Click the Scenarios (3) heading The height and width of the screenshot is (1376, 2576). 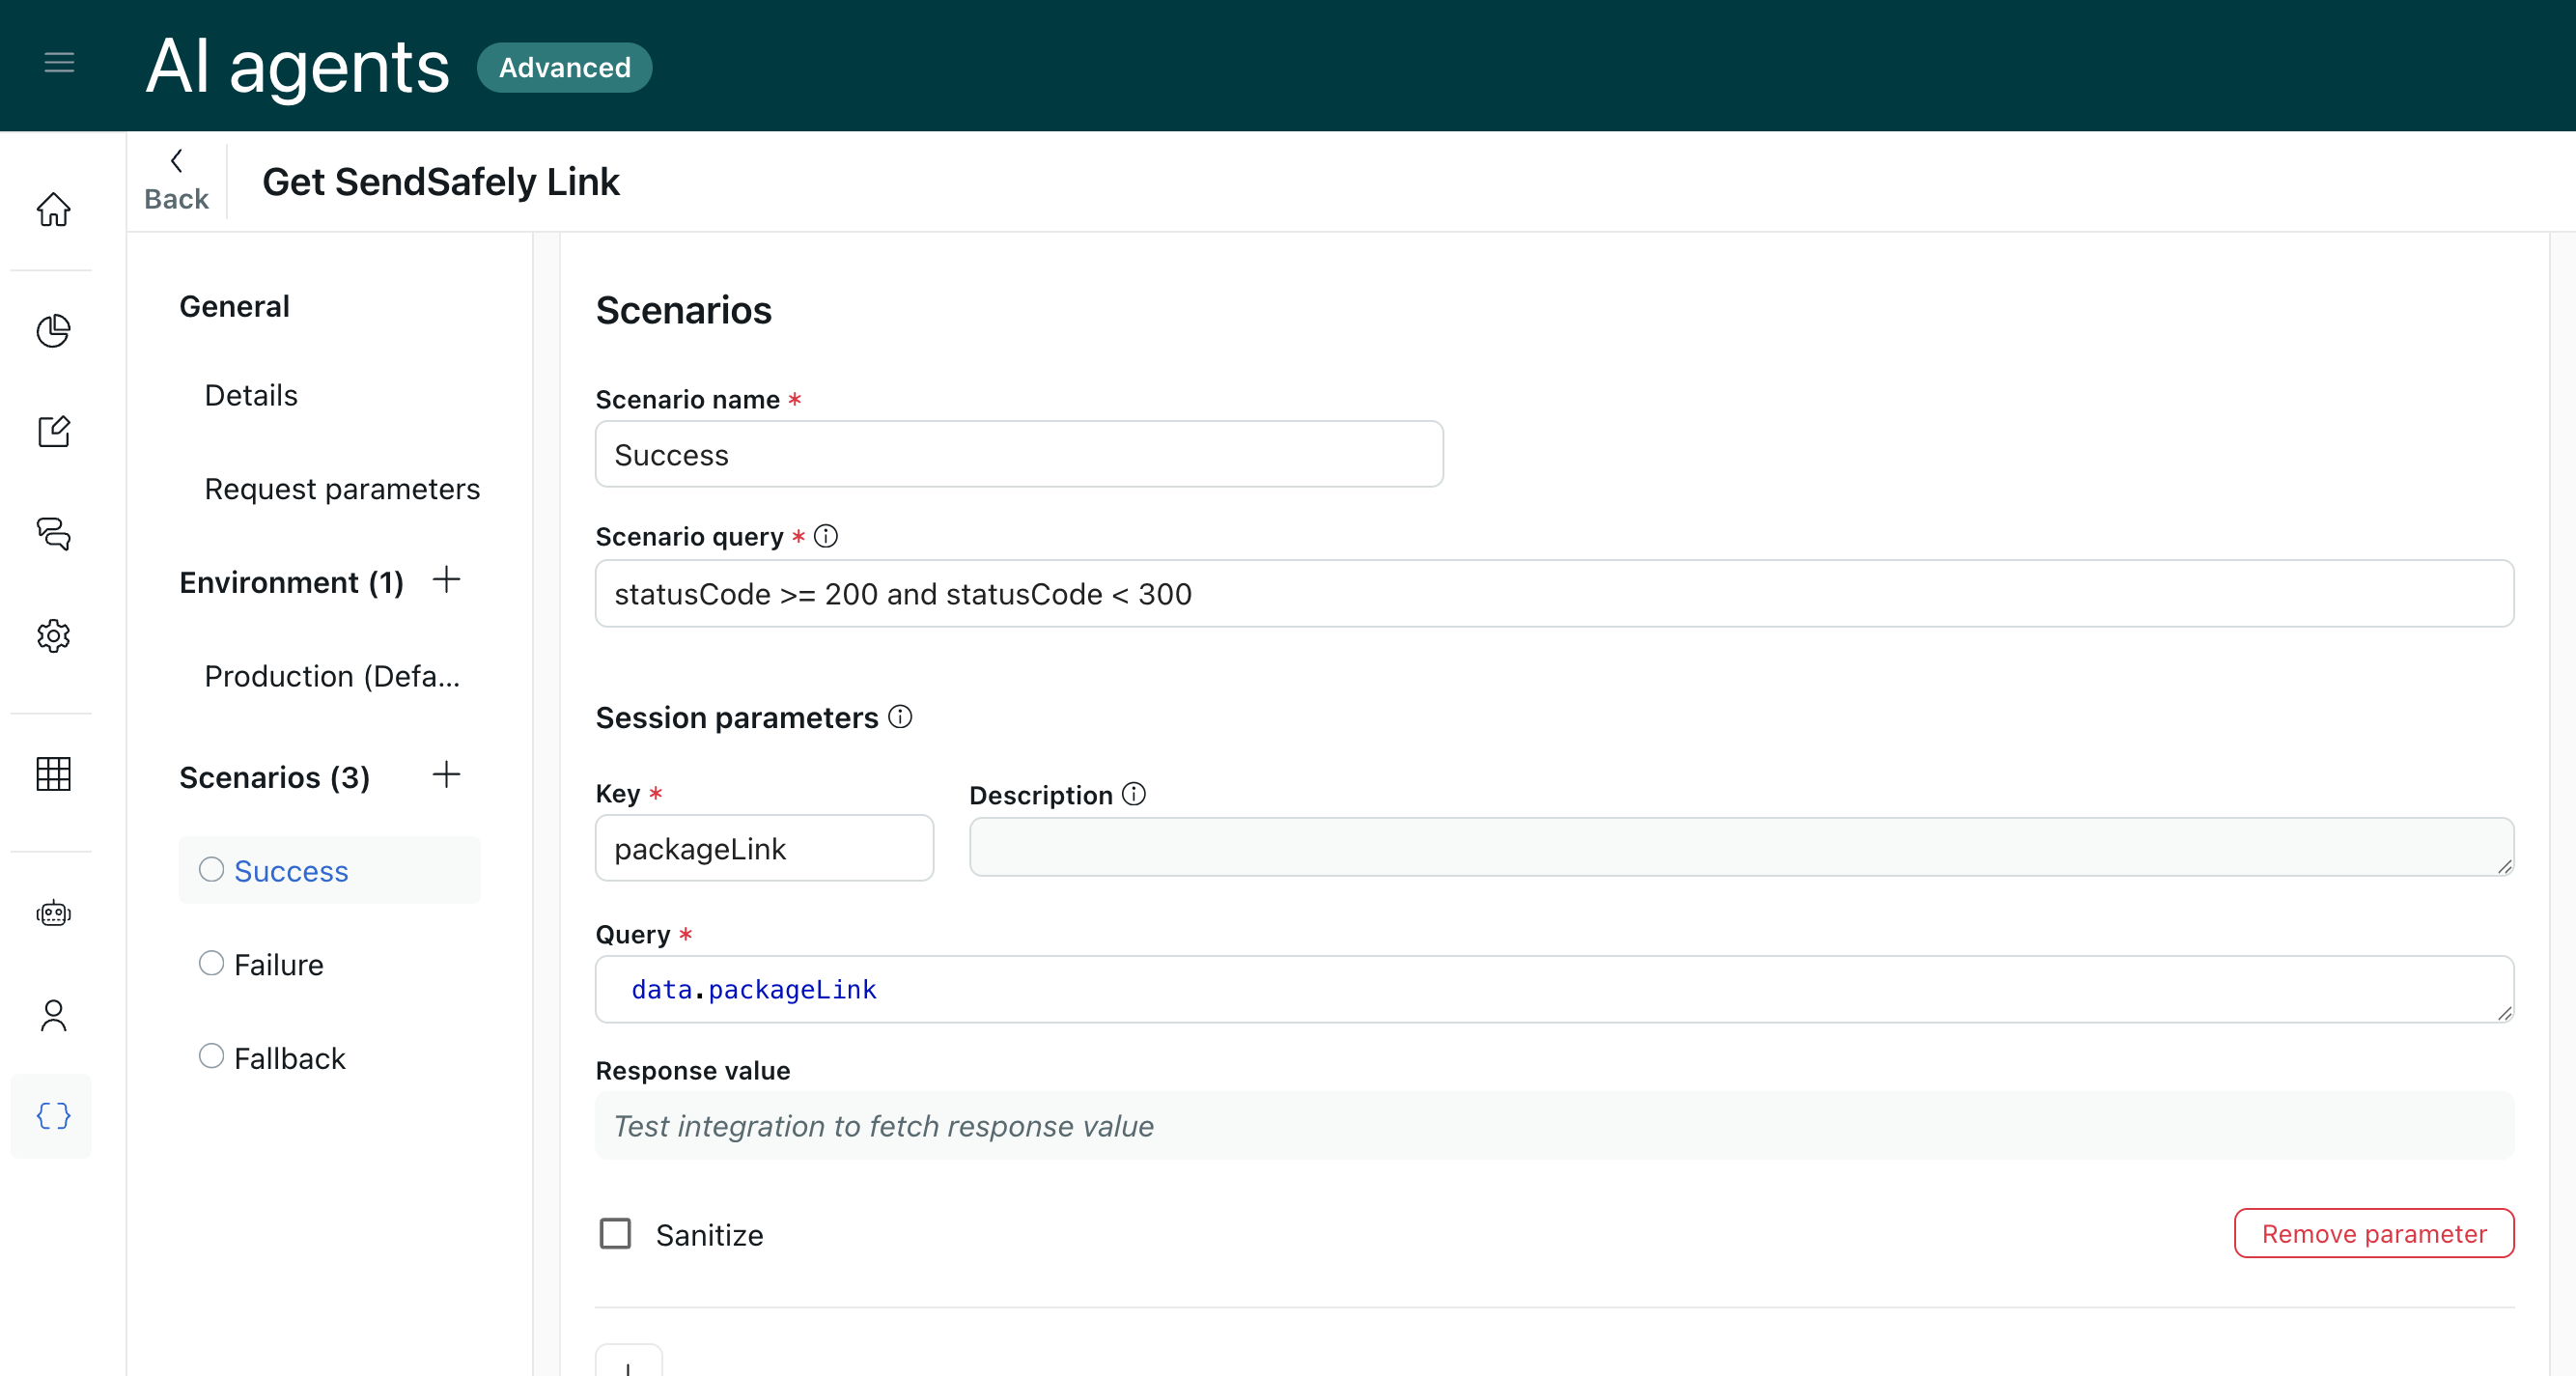pos(275,778)
